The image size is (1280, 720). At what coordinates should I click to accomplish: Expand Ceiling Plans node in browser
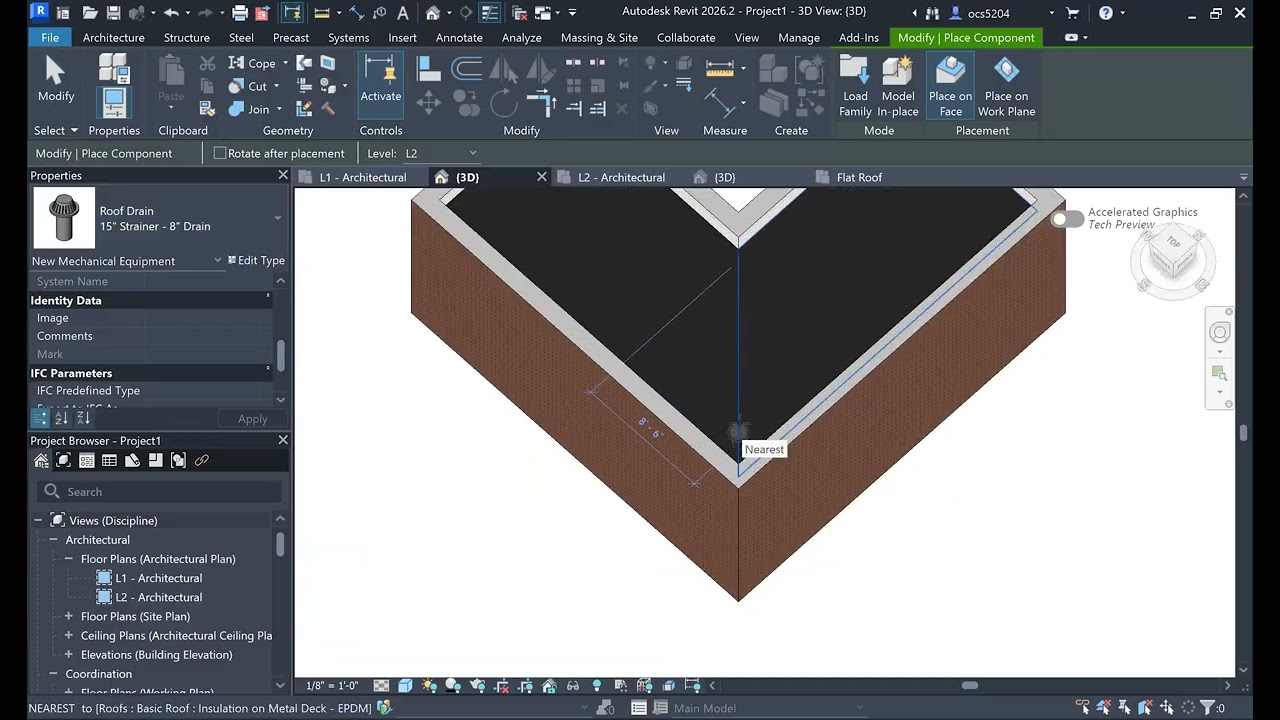(68, 635)
